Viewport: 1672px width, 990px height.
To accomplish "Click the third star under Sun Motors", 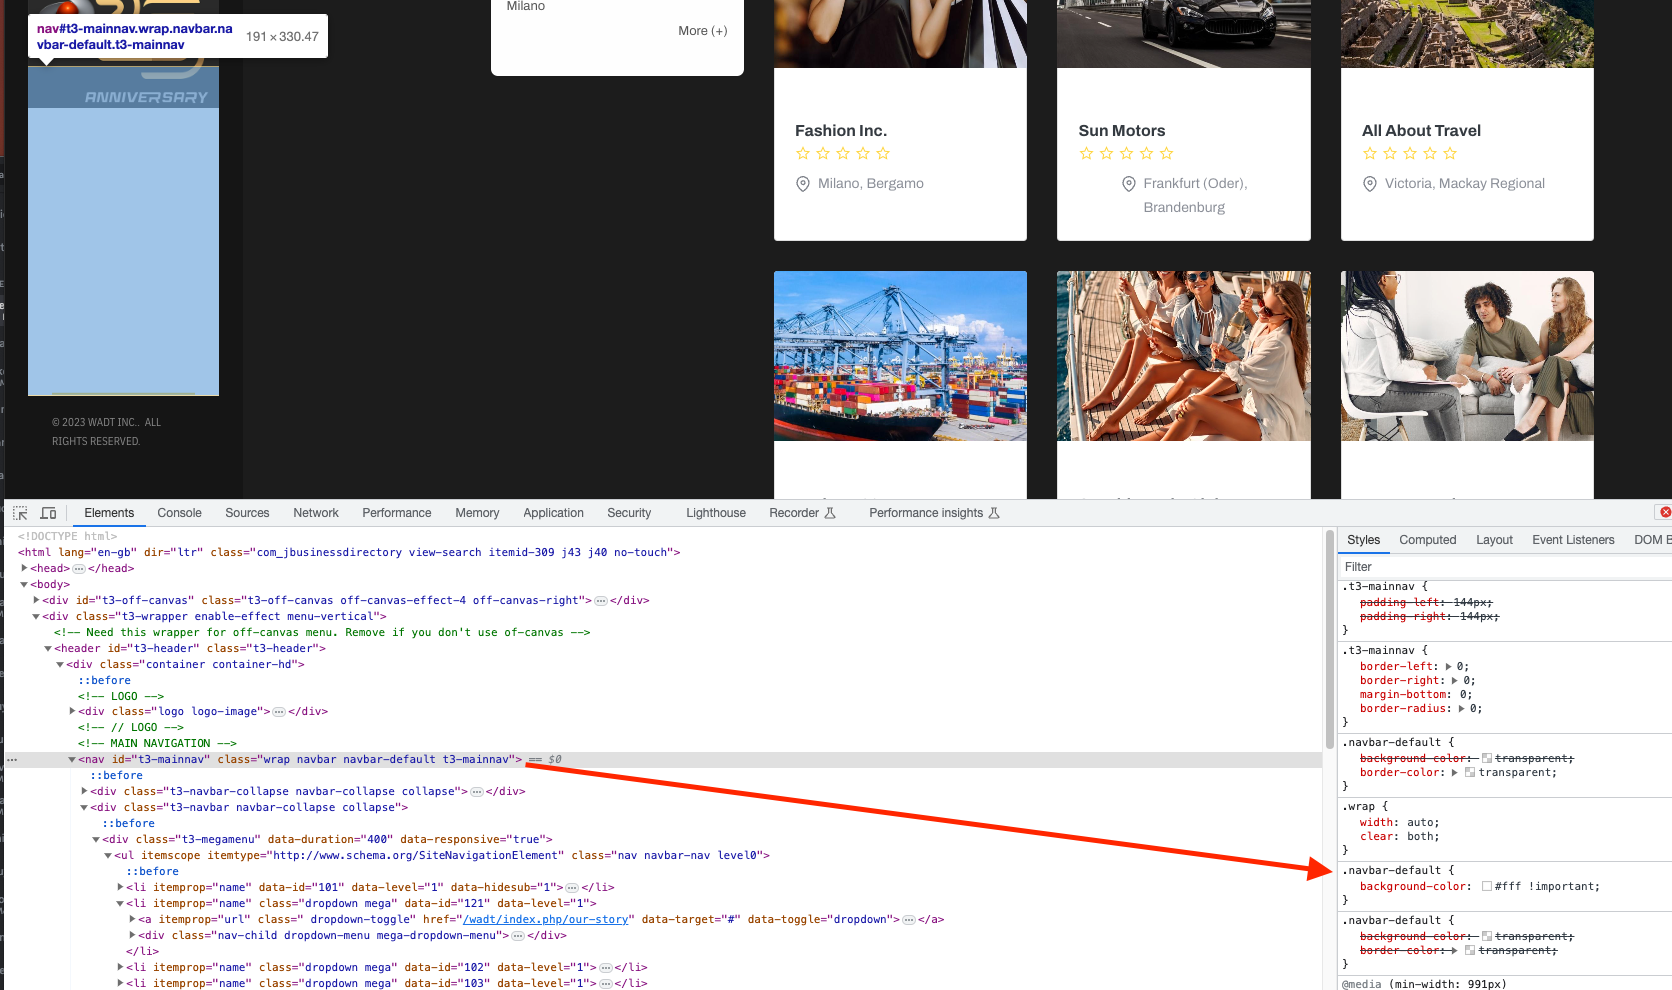I will coord(1126,153).
